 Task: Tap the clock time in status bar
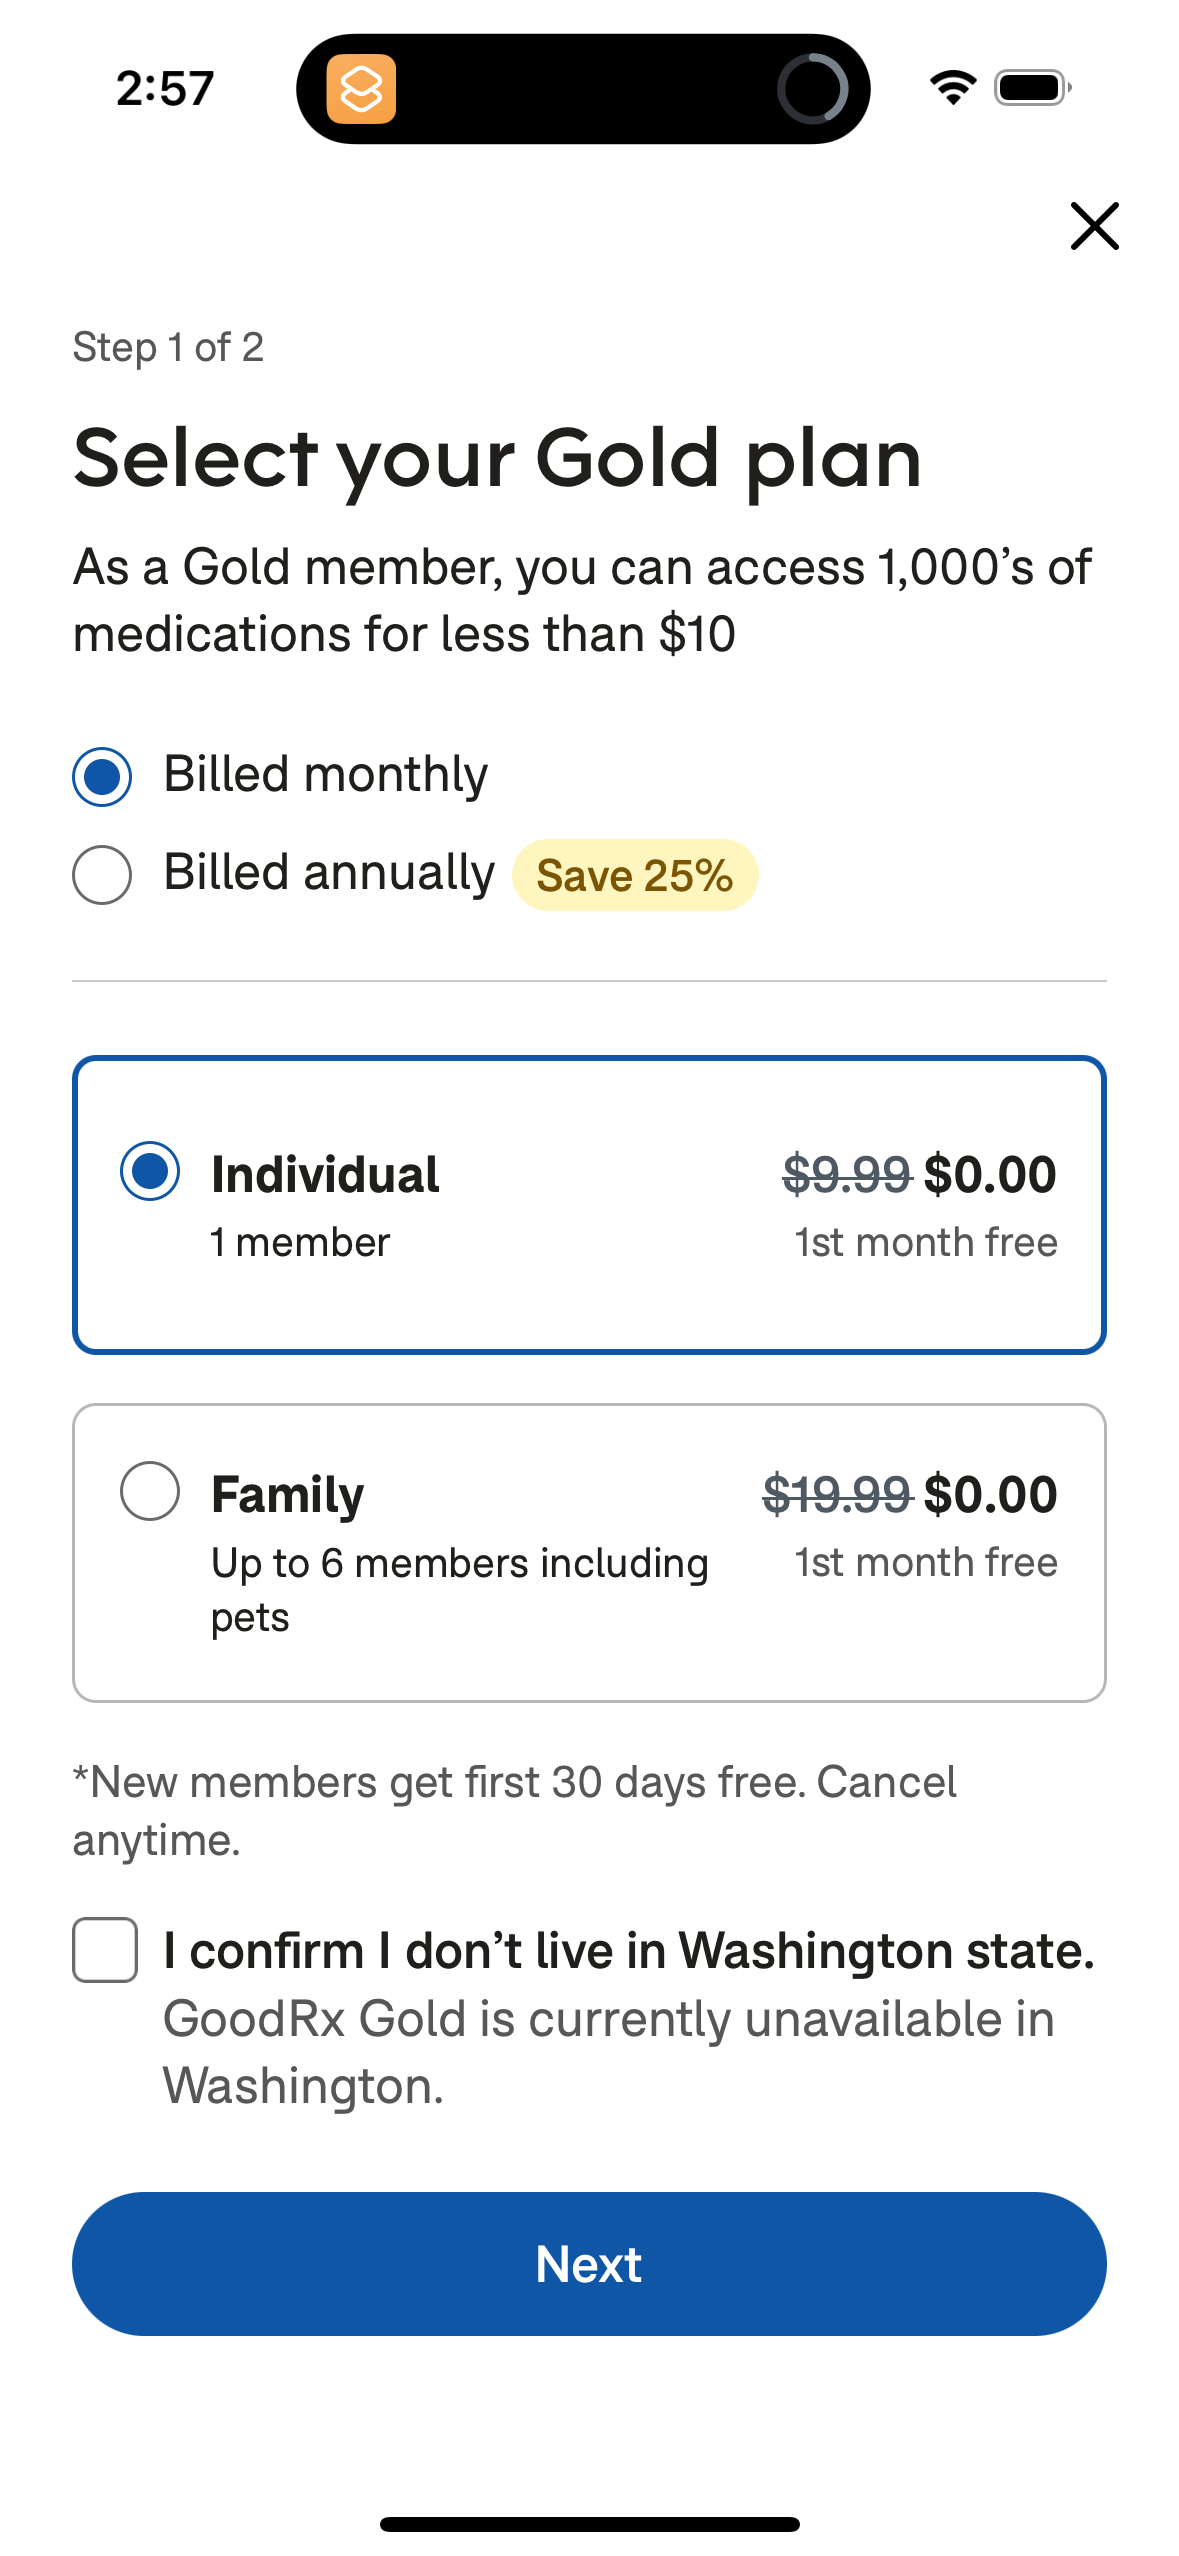[x=165, y=89]
